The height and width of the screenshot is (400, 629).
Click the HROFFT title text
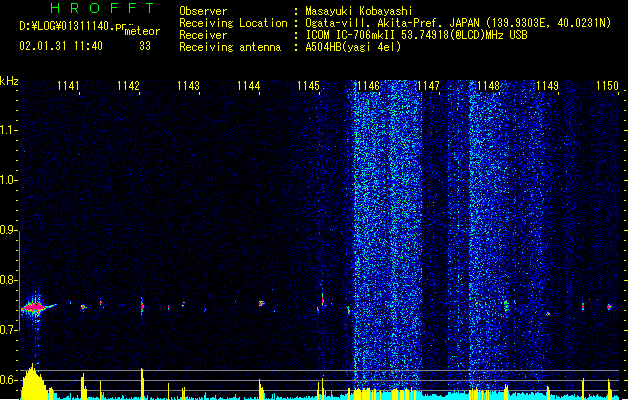coord(102,8)
